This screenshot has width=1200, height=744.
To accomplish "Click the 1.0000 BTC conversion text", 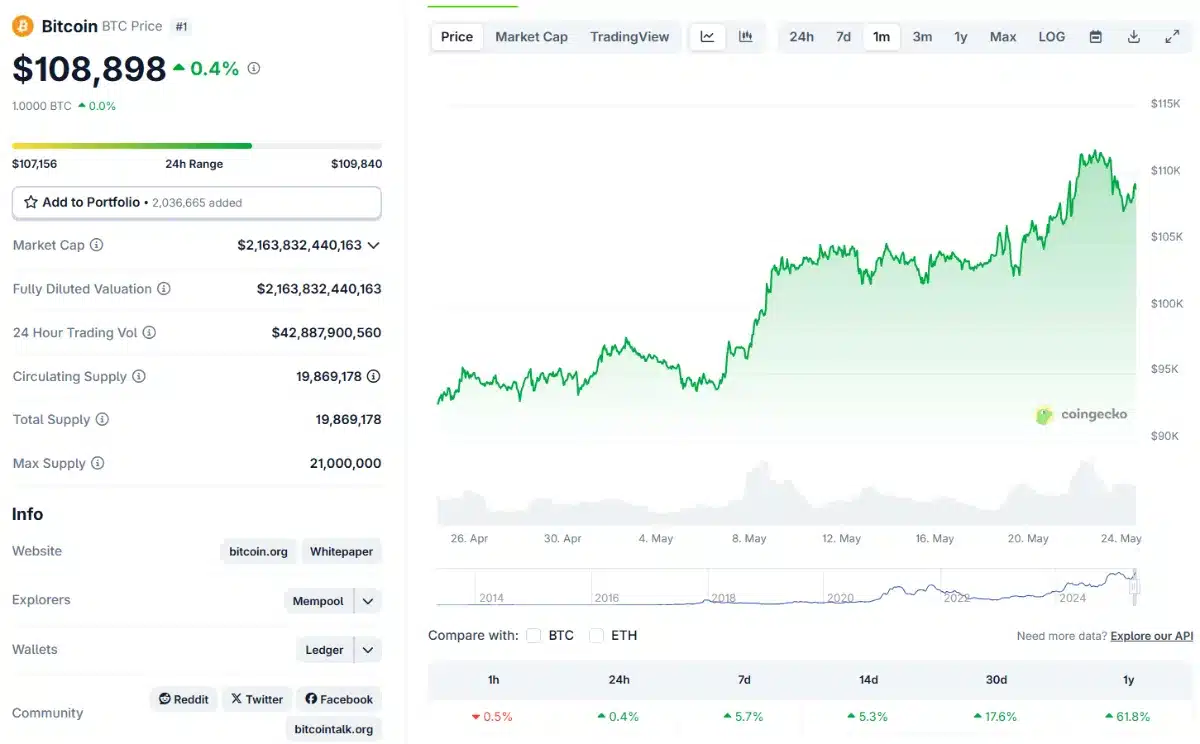I will click(42, 106).
